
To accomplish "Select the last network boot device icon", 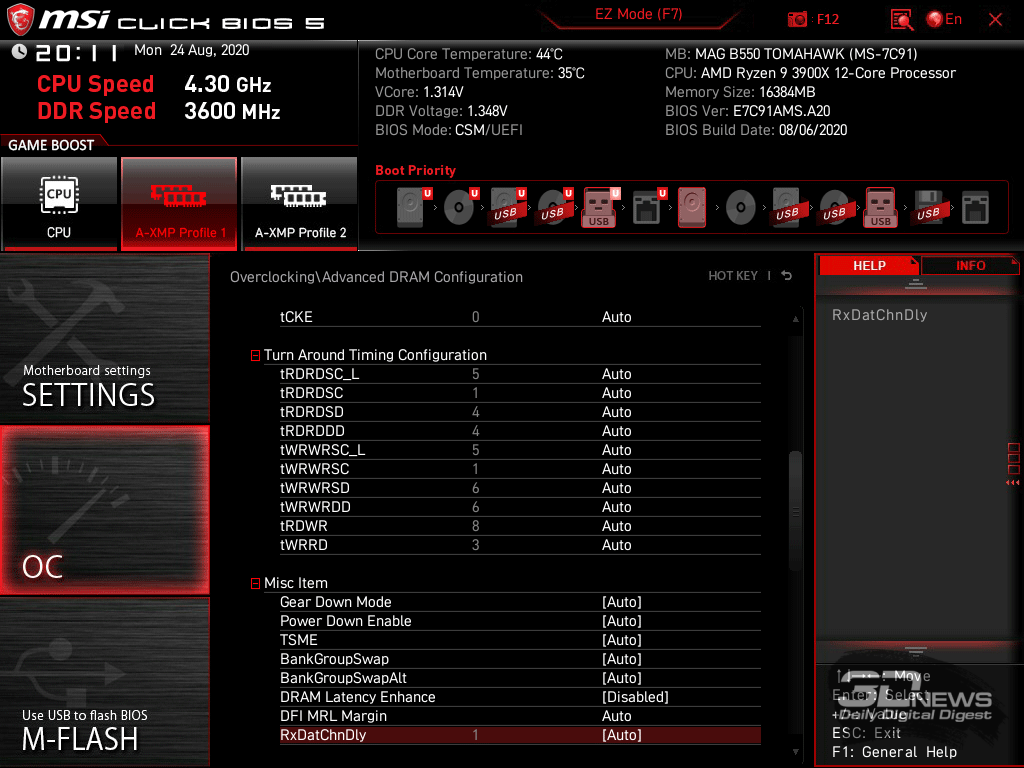I will click(975, 207).
